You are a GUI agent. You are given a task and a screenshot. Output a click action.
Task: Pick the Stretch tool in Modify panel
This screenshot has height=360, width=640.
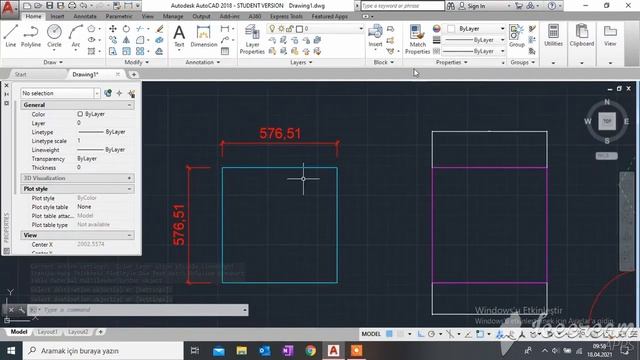pyautogui.click(x=113, y=51)
